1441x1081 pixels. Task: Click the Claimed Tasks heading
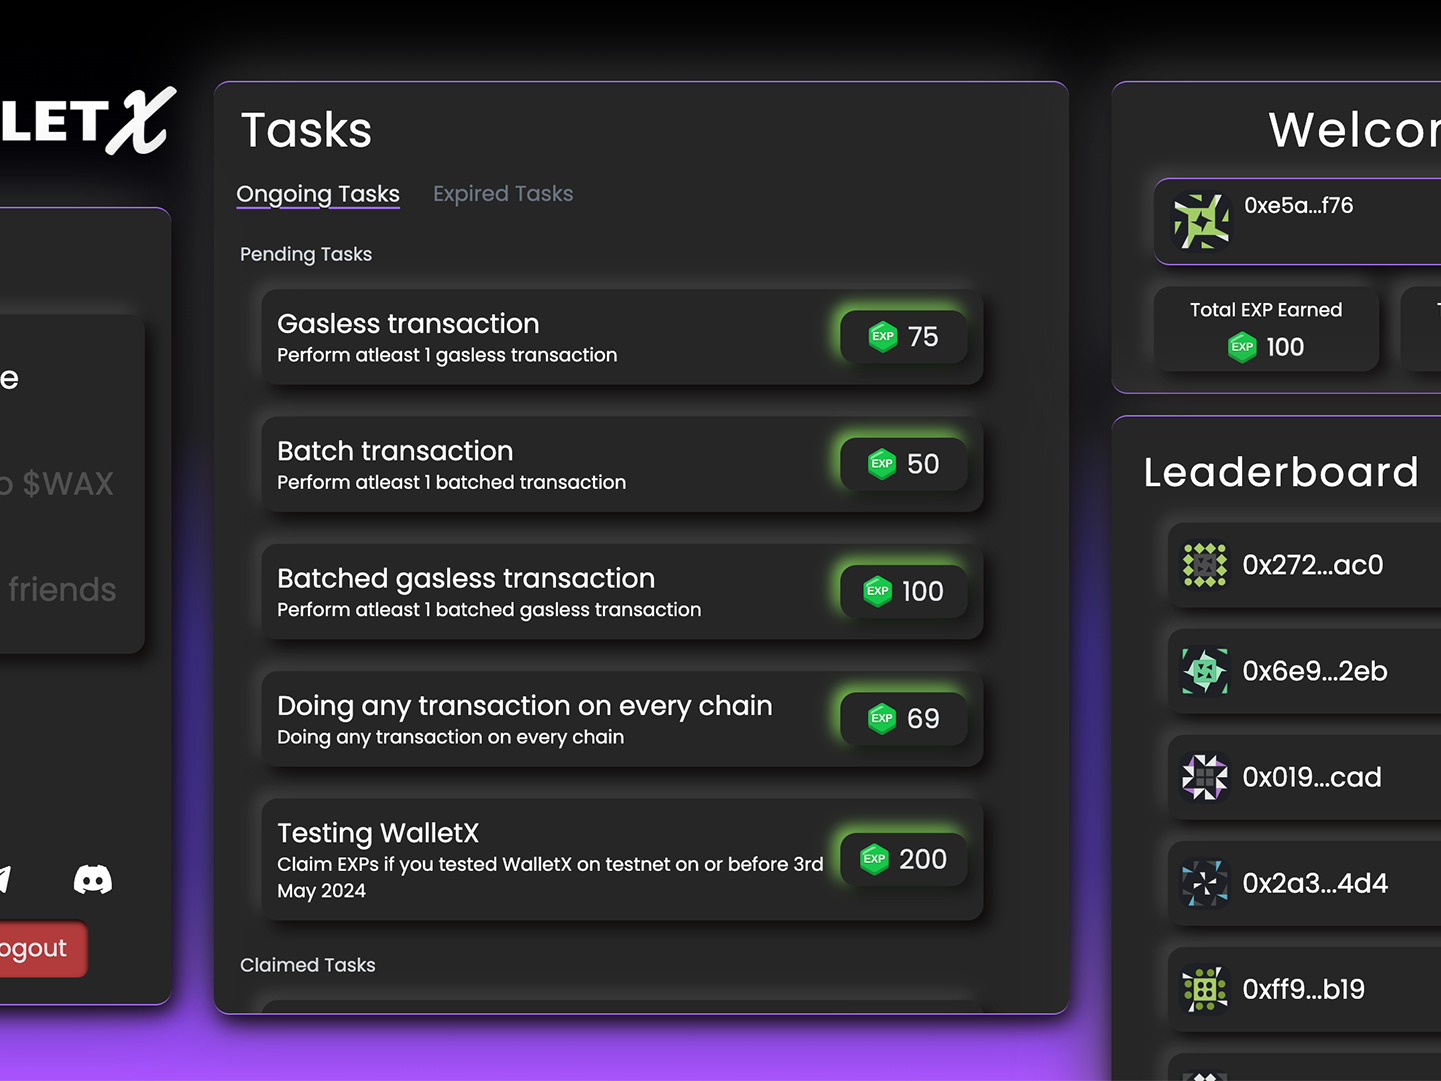[308, 965]
